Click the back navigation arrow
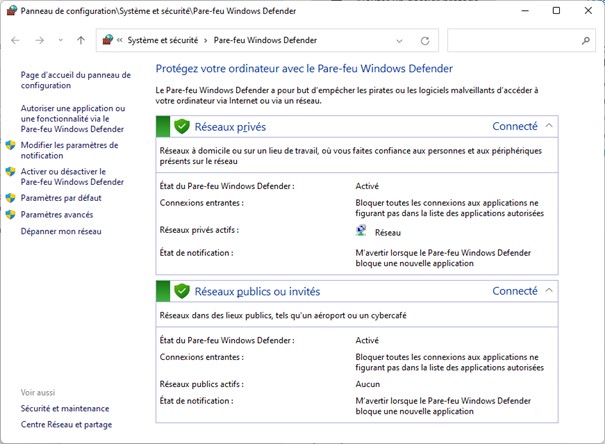Image resolution: width=605 pixels, height=444 pixels. [15, 41]
